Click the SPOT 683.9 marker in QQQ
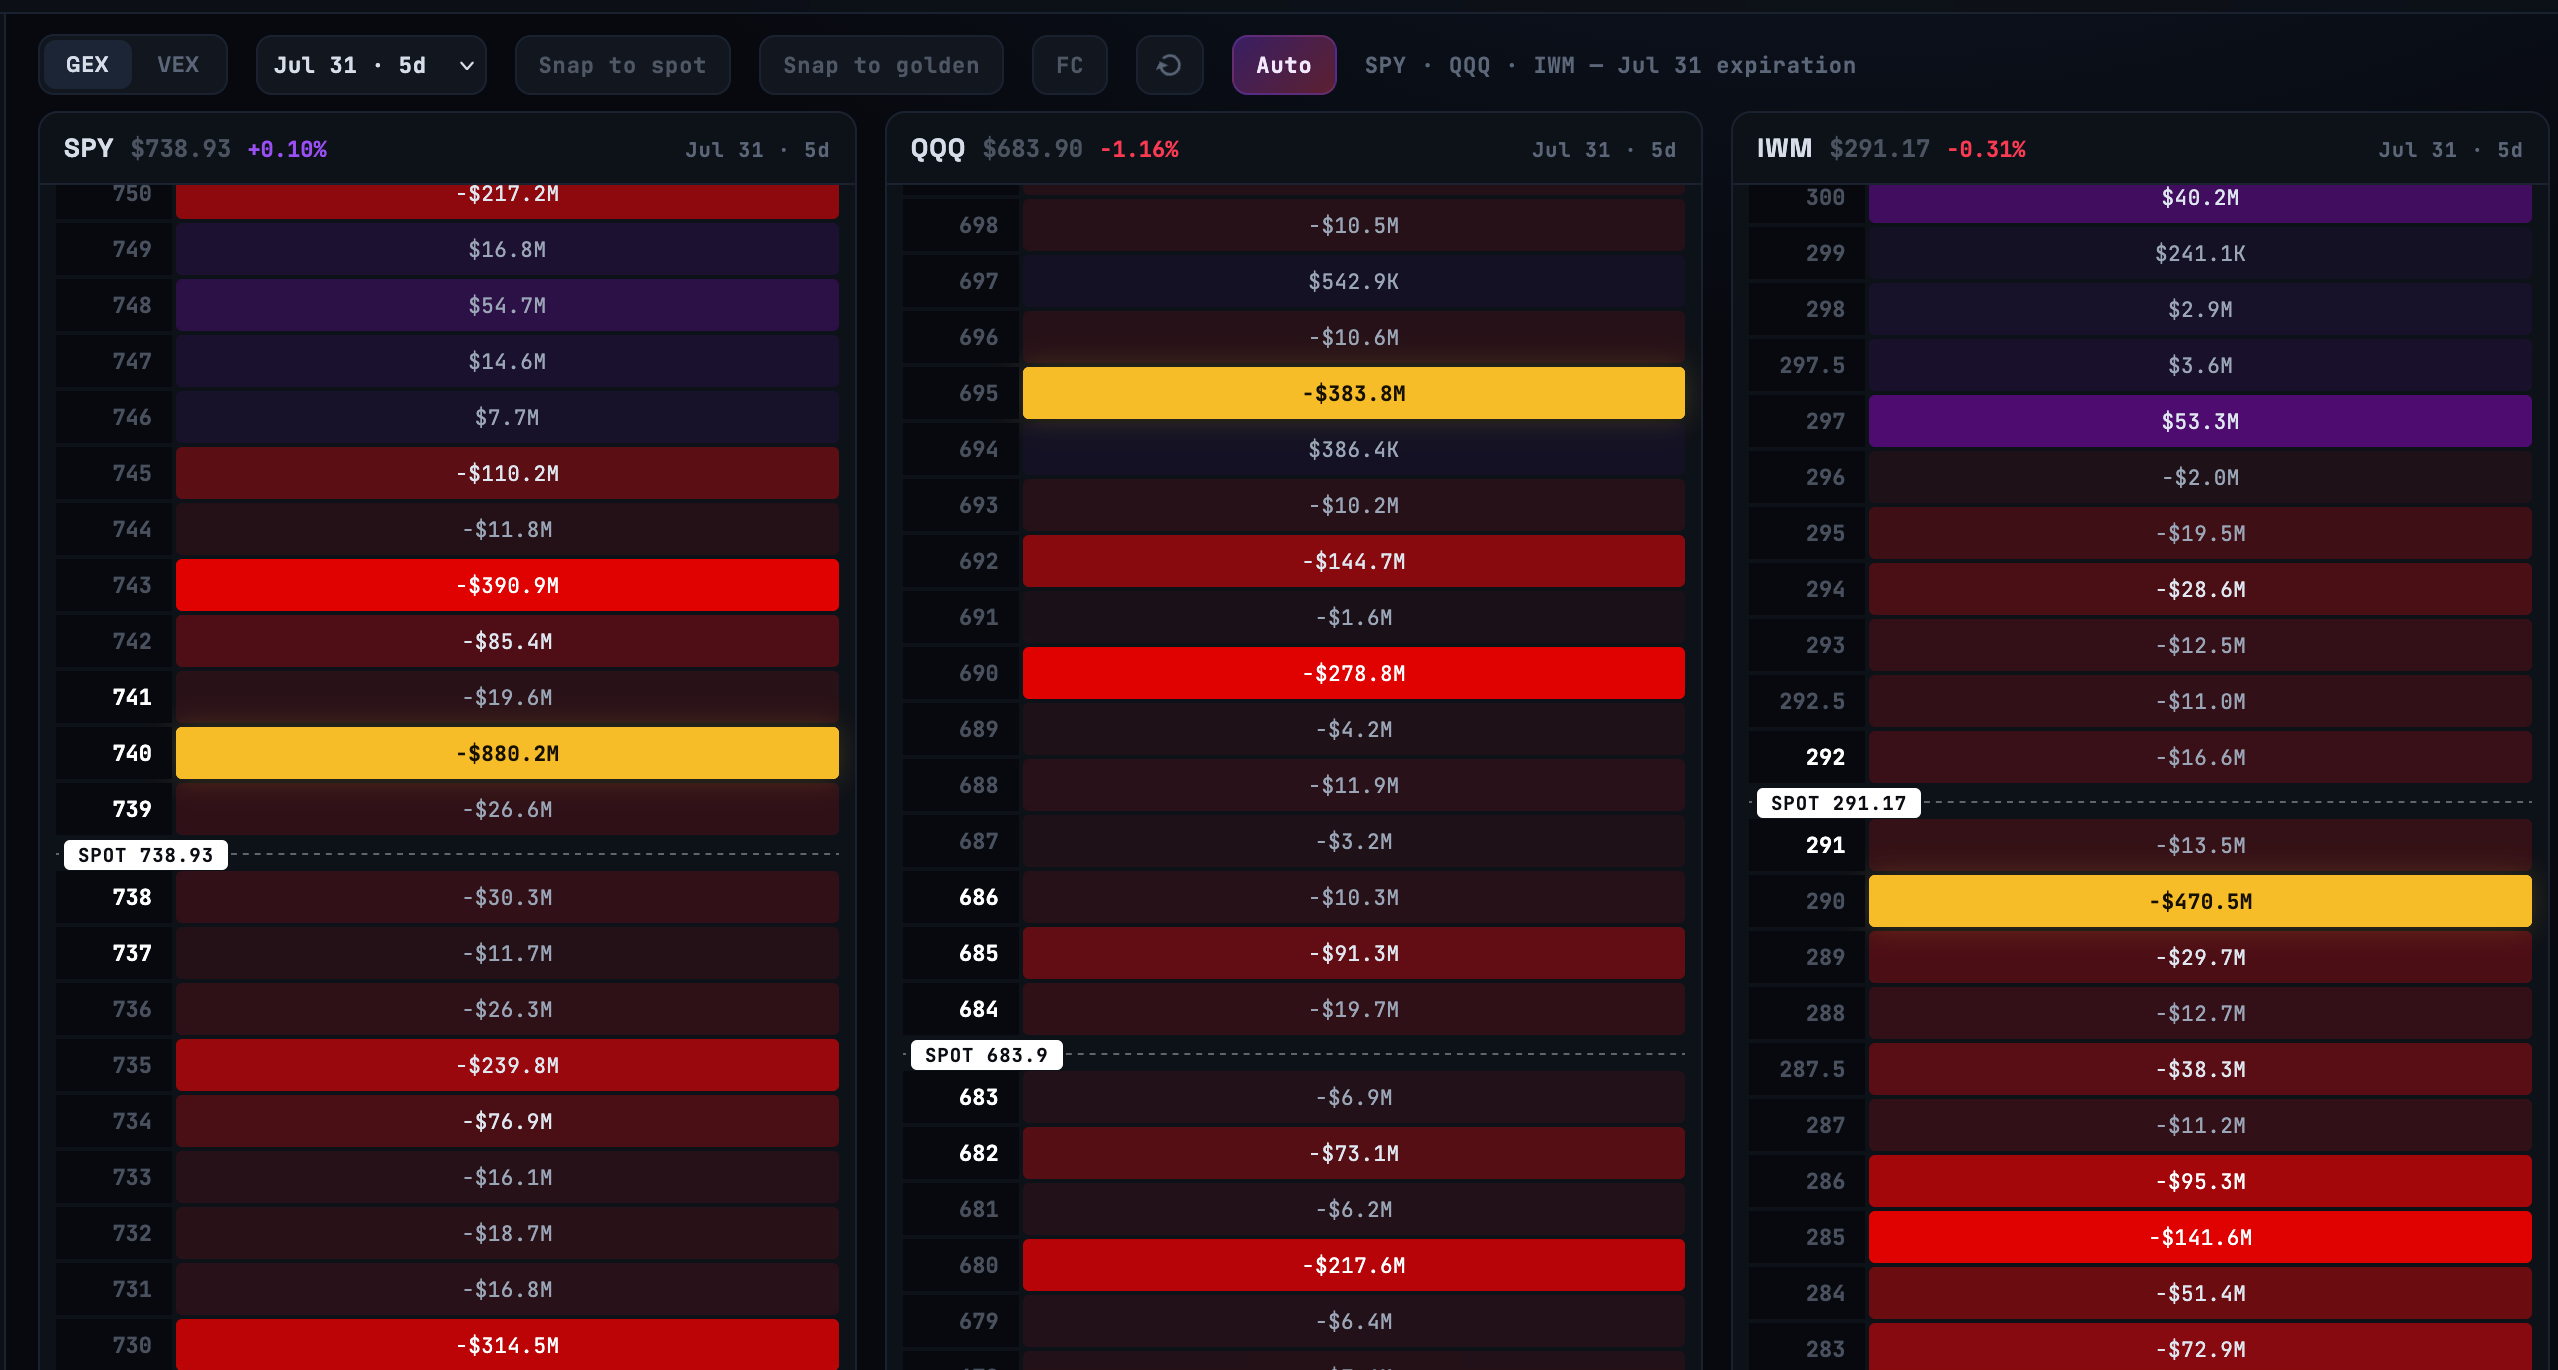Screen dimensions: 2558x1370 coord(986,1055)
